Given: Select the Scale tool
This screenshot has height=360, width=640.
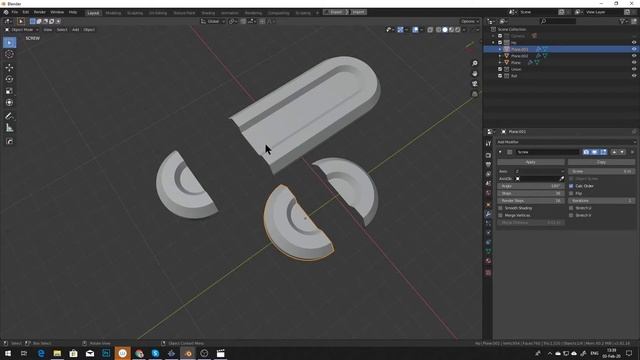Looking at the screenshot, I should click(x=9, y=91).
